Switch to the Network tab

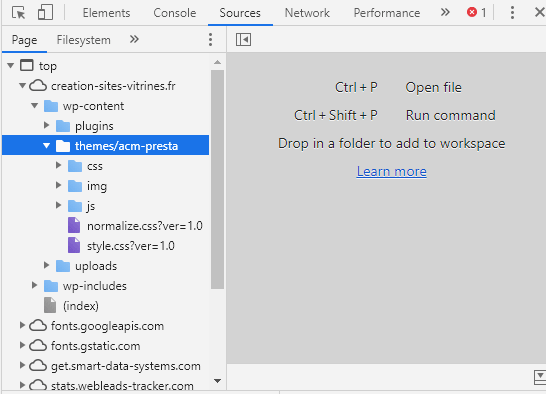pos(307,13)
